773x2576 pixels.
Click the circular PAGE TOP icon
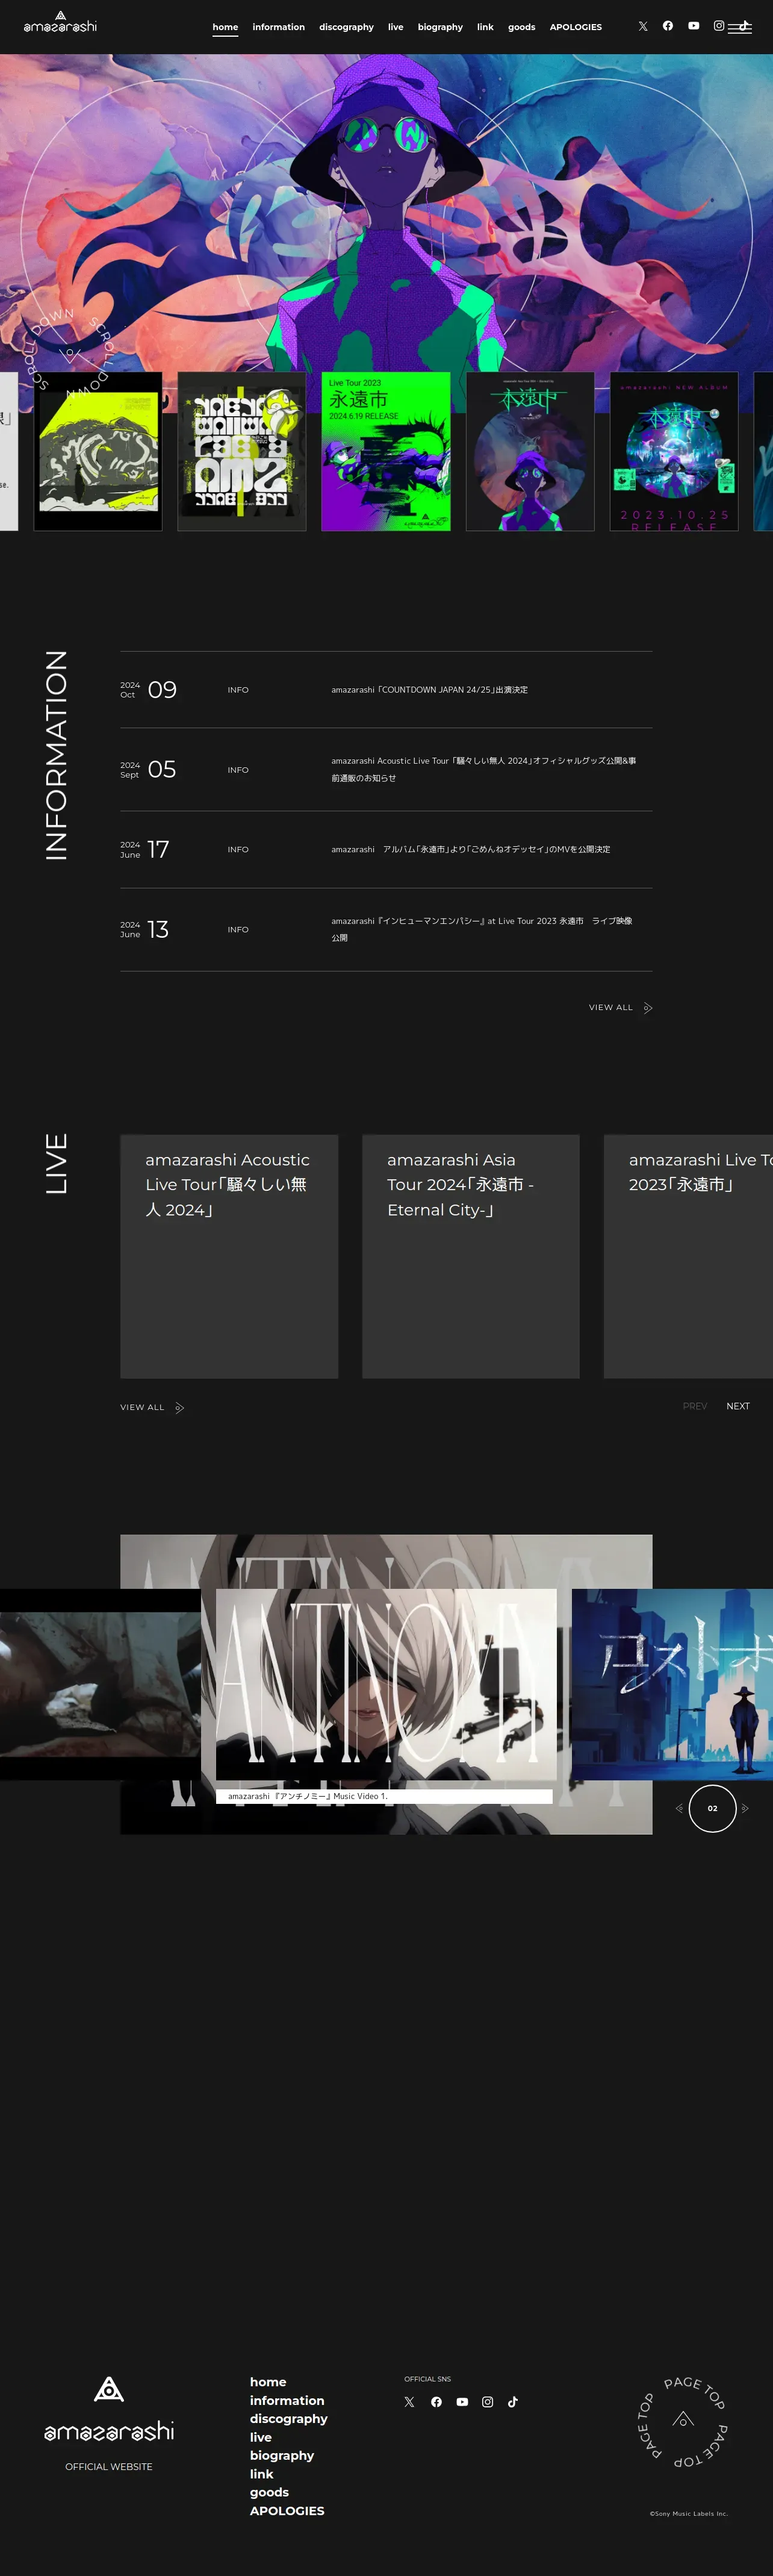pos(683,2421)
